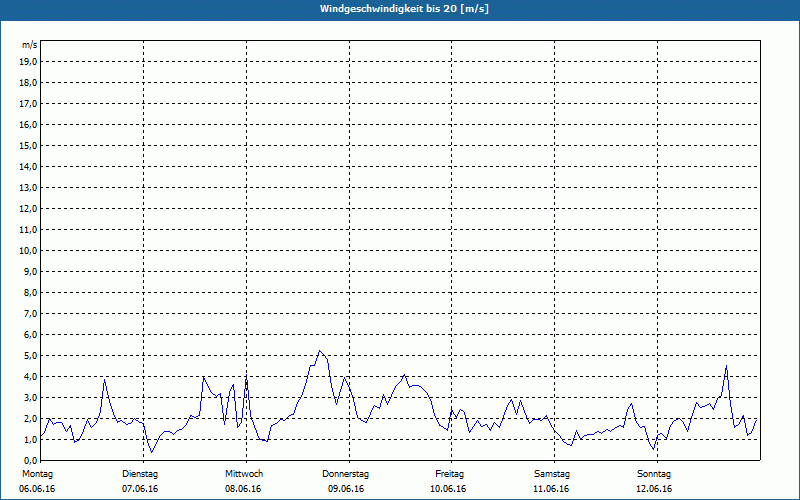Click the '15,0' axis label
The height and width of the screenshot is (500, 800).
(x=28, y=145)
